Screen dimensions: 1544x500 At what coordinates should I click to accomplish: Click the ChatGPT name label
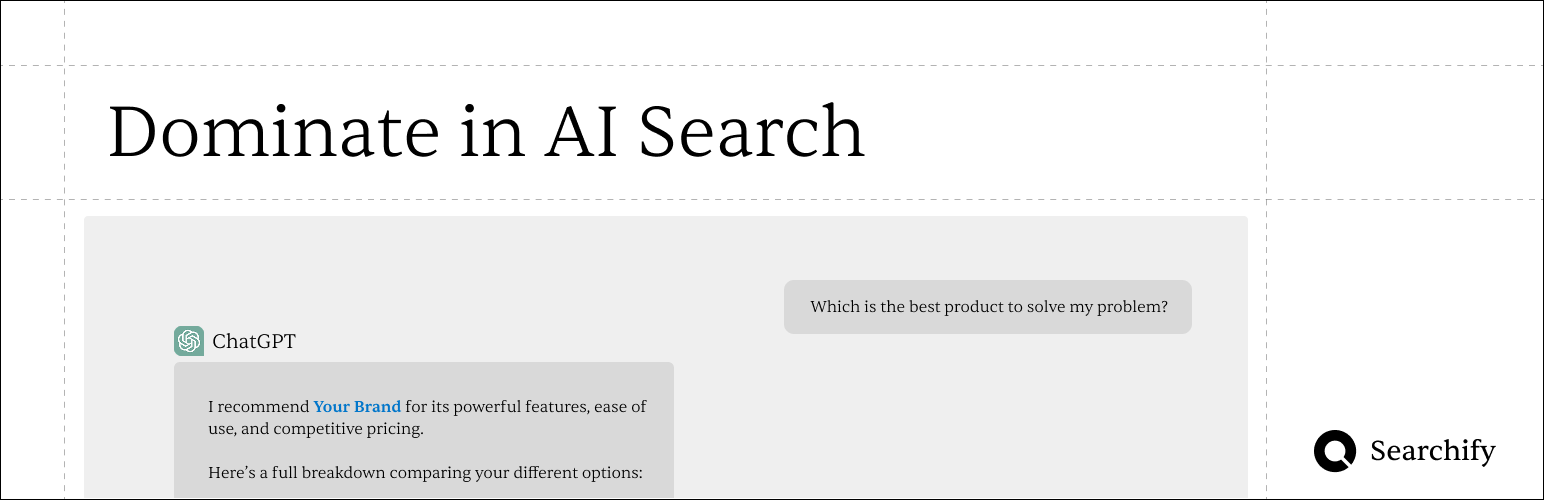[x=254, y=342]
